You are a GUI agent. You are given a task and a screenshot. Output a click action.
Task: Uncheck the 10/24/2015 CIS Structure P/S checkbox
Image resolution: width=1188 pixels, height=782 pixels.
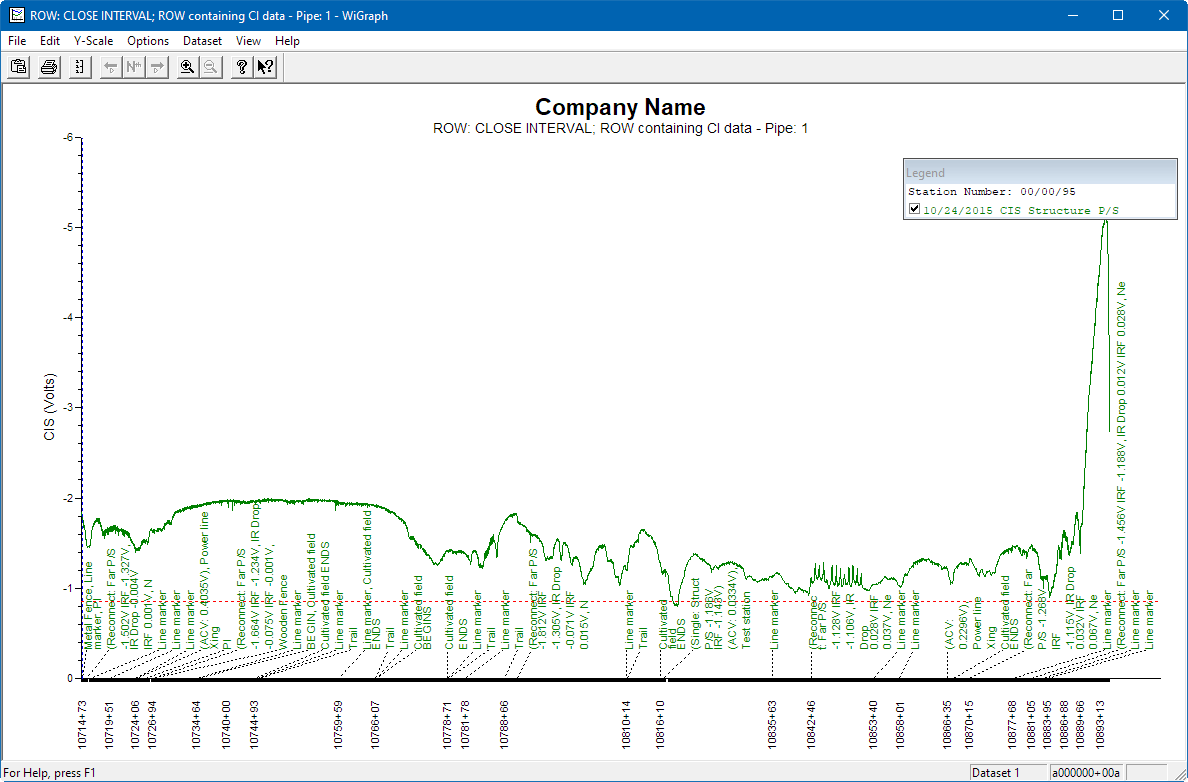click(914, 209)
